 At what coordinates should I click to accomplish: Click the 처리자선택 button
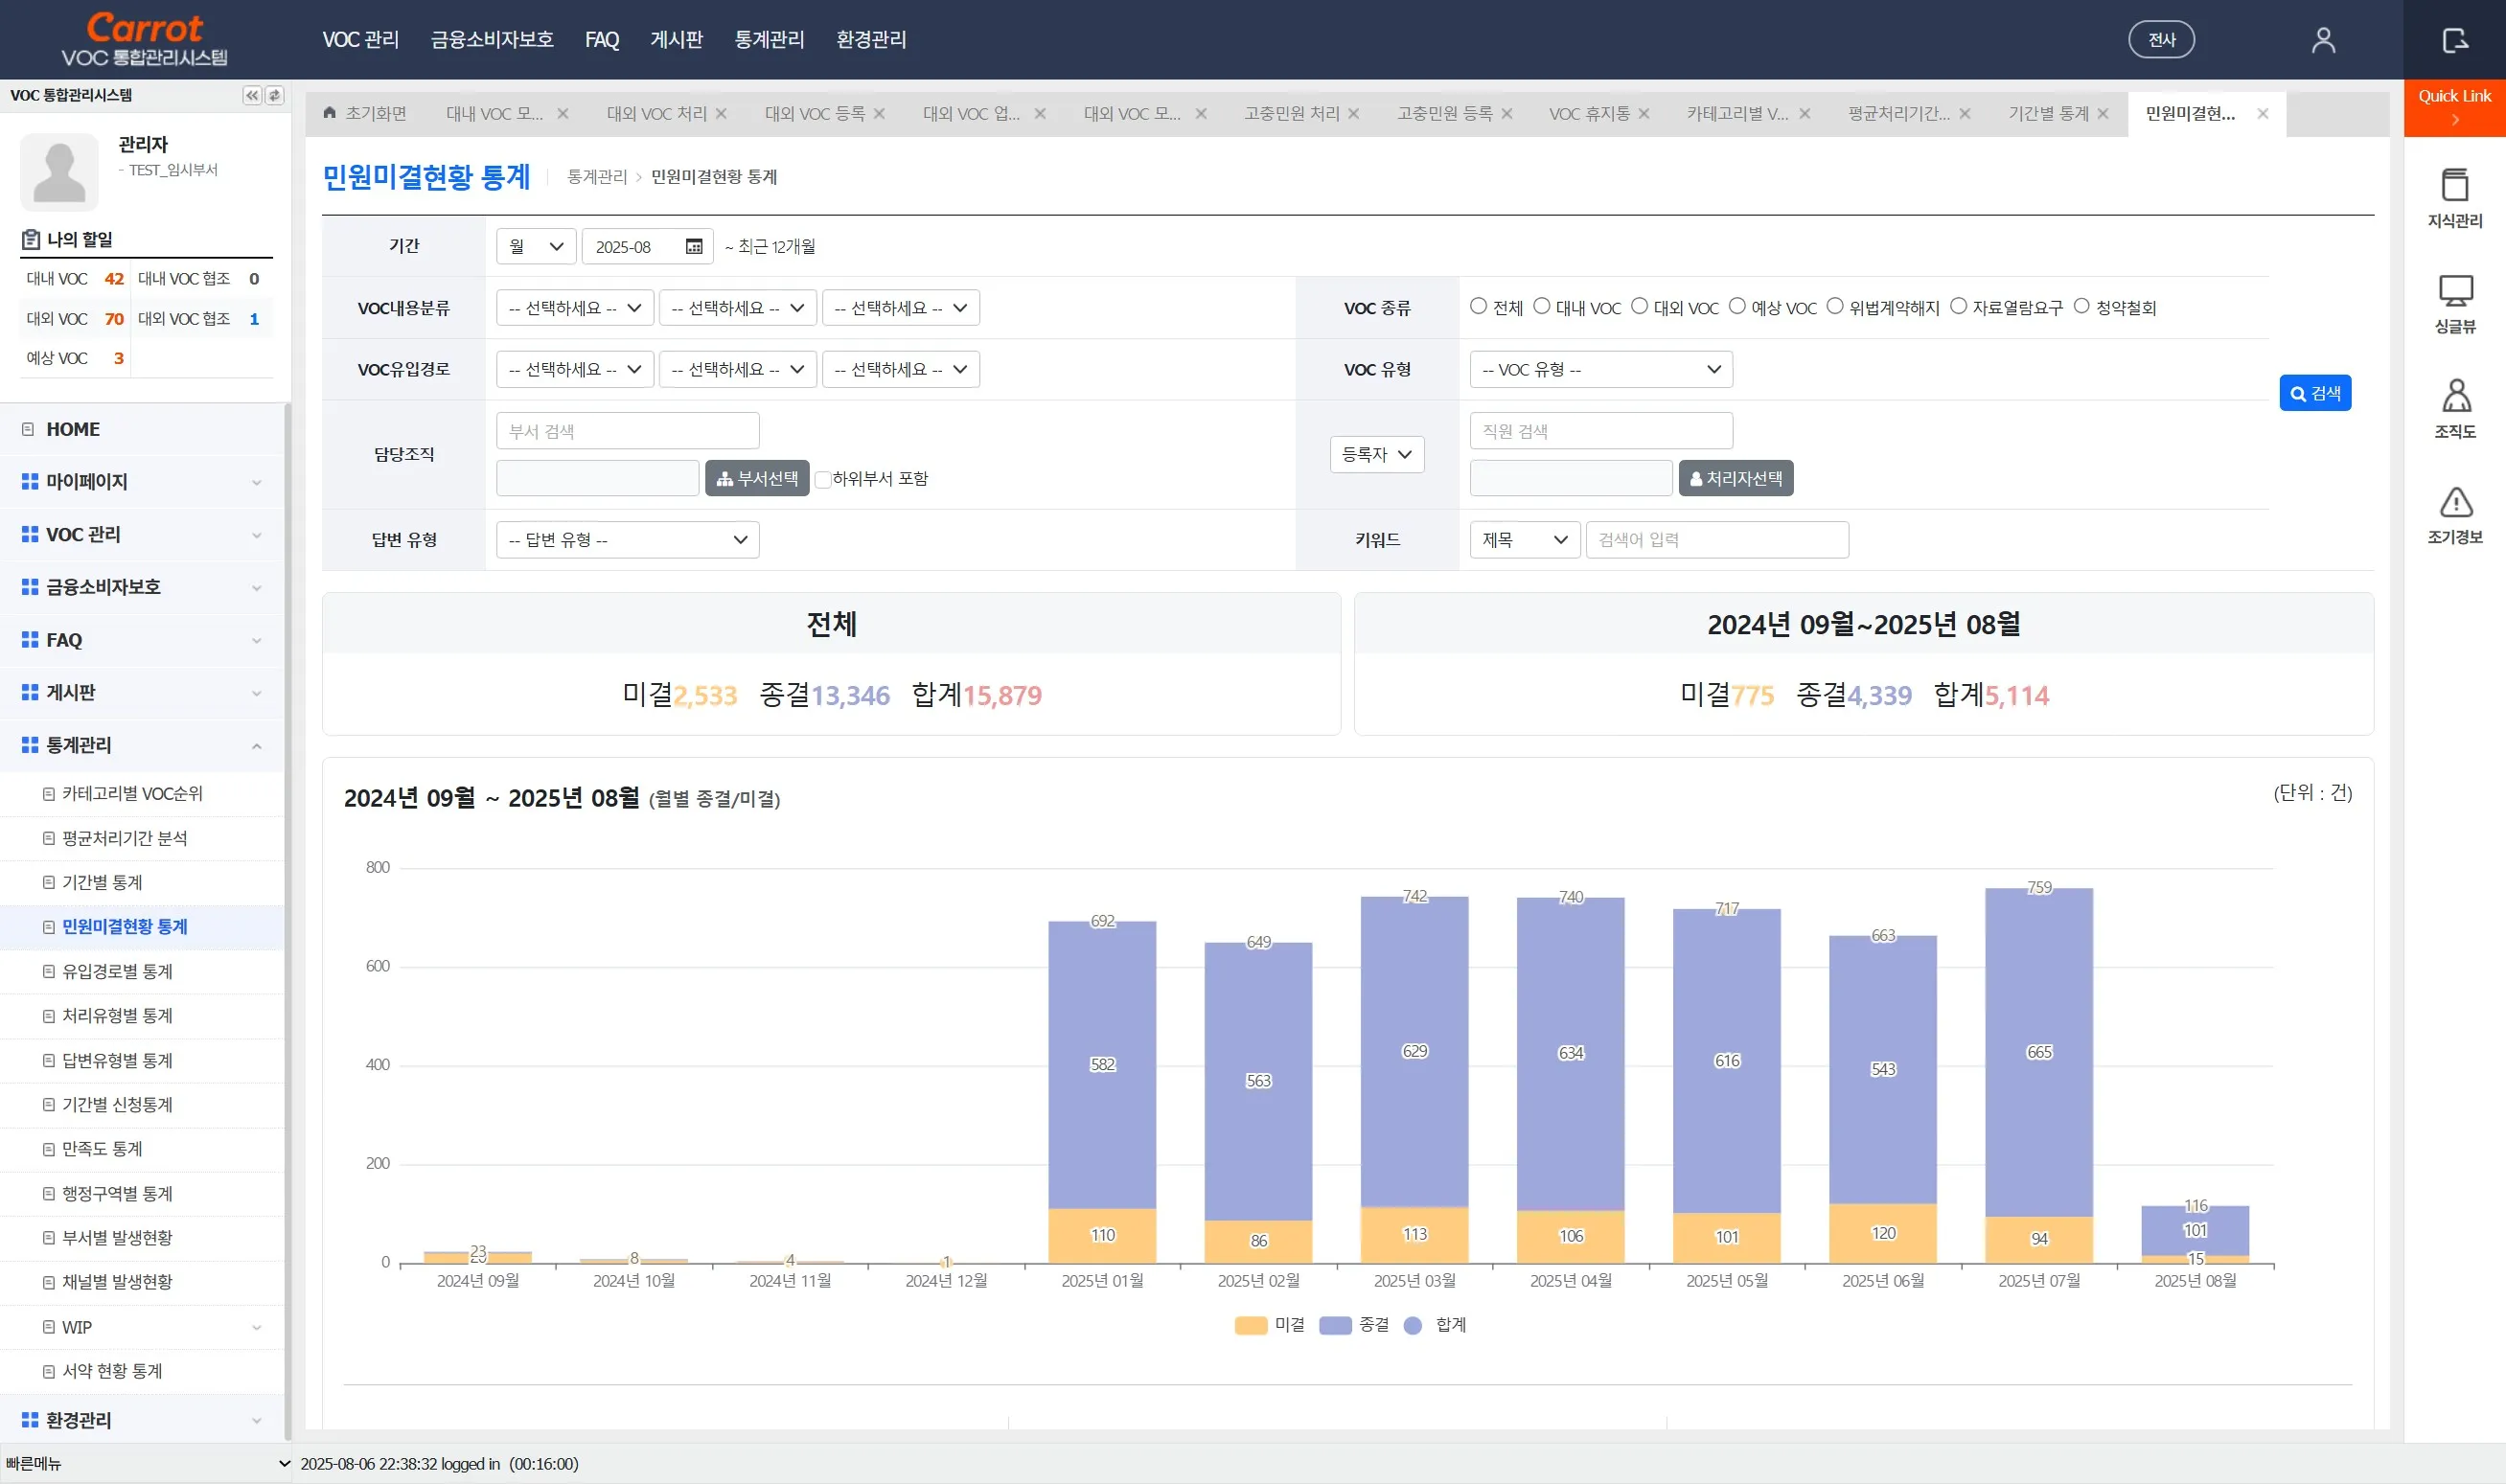click(1736, 479)
